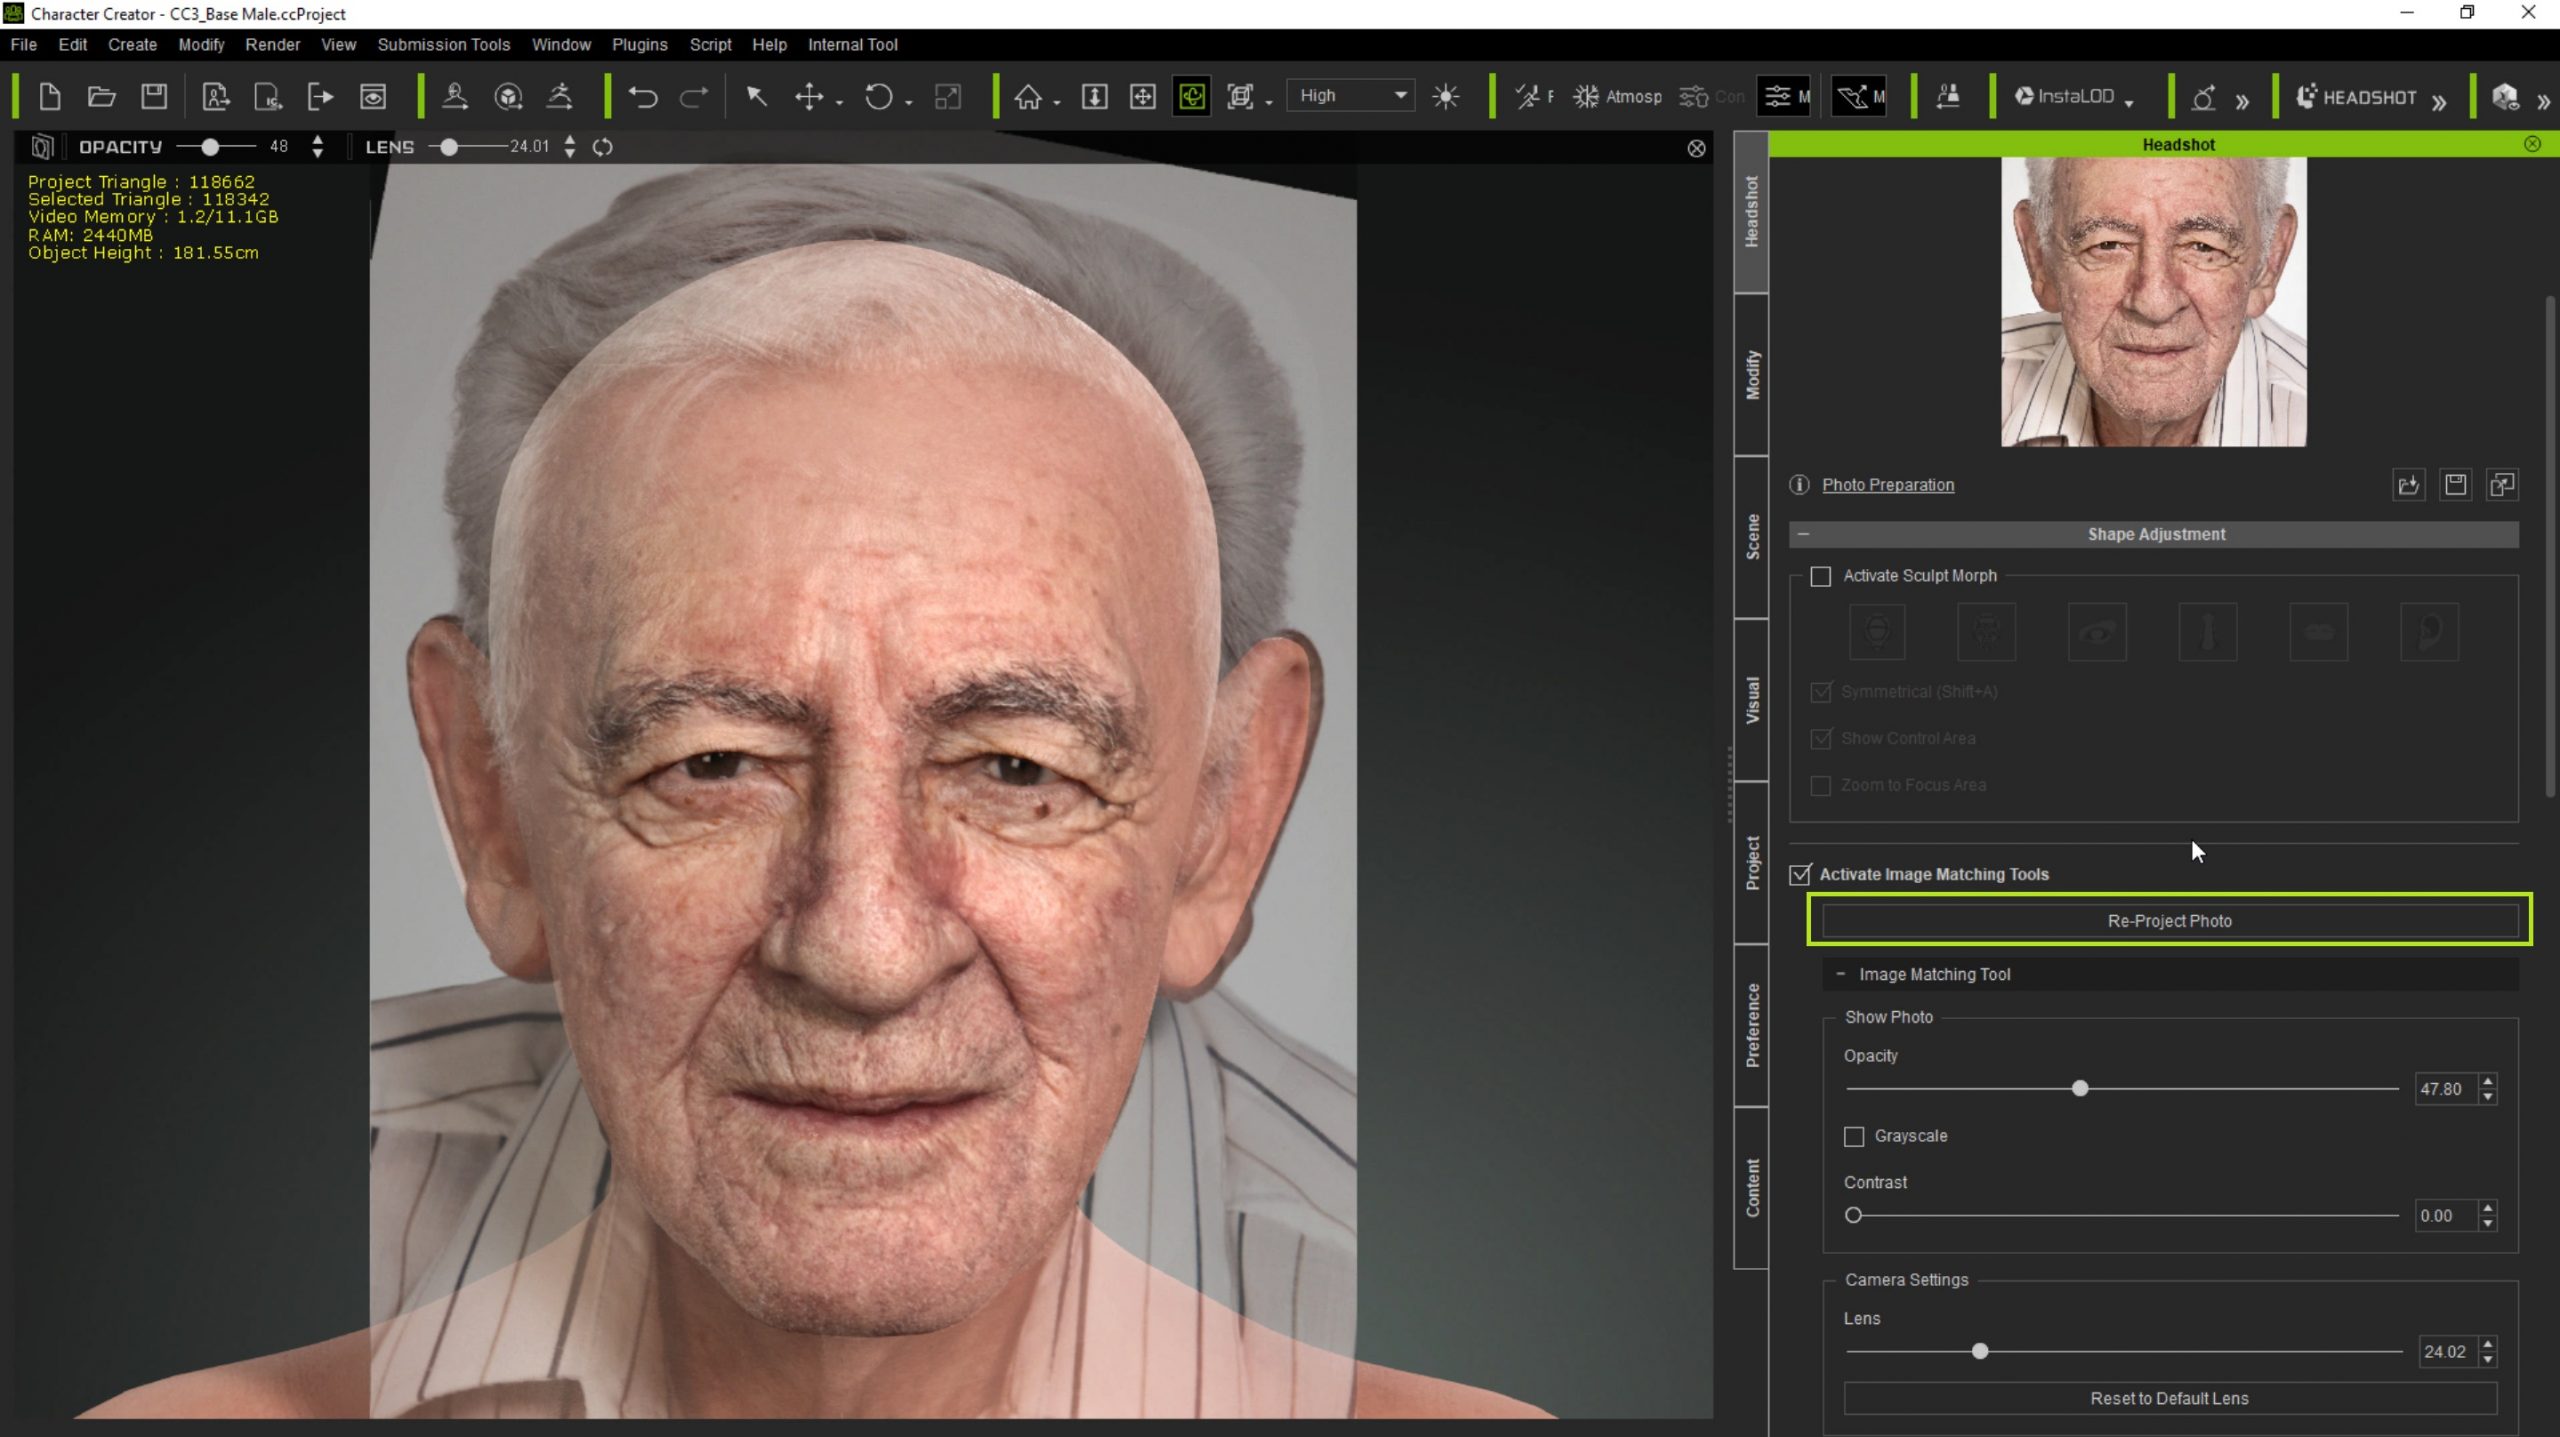
Task: Click the image overlay icon left of OPACITY
Action: (x=41, y=147)
